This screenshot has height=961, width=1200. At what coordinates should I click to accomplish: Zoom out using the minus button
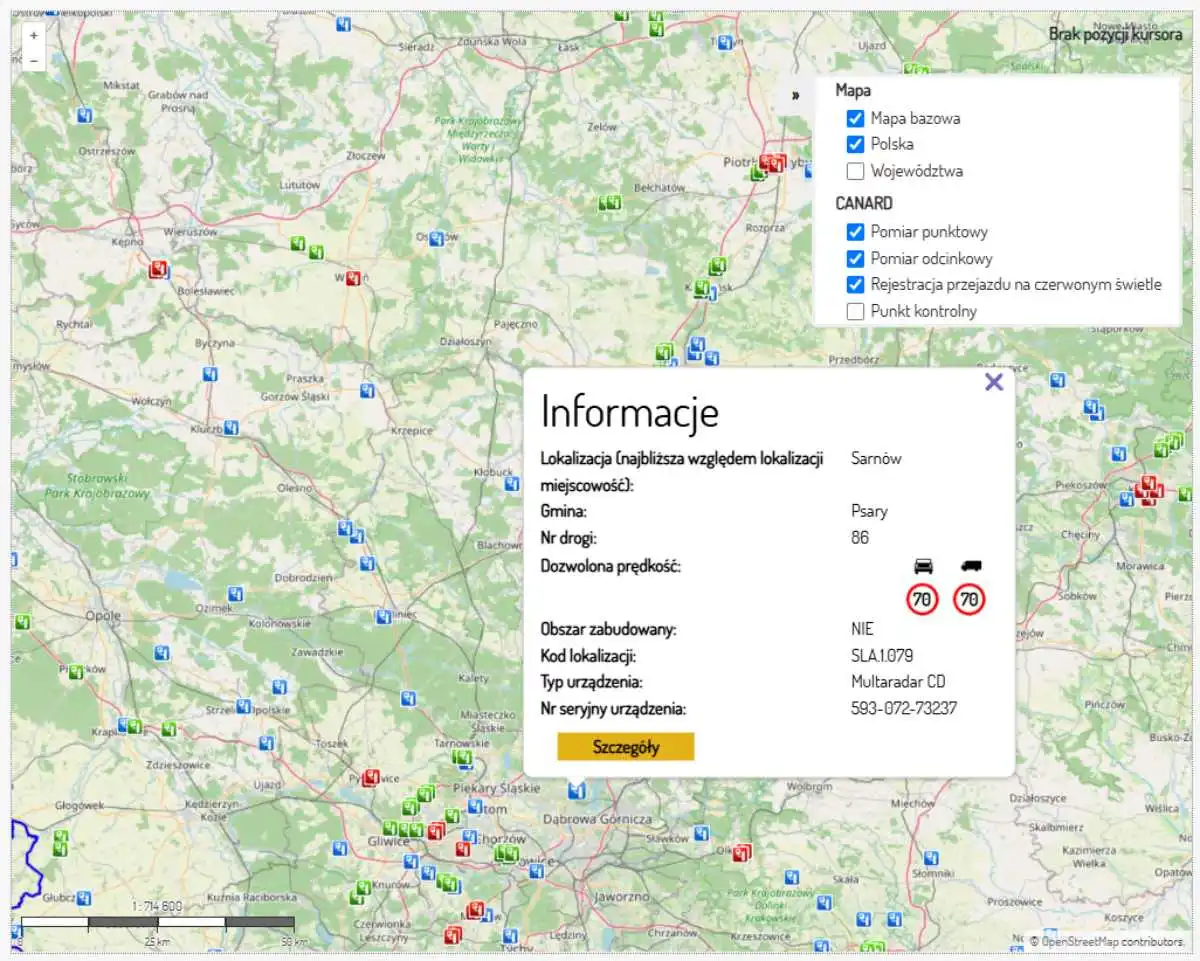34,60
